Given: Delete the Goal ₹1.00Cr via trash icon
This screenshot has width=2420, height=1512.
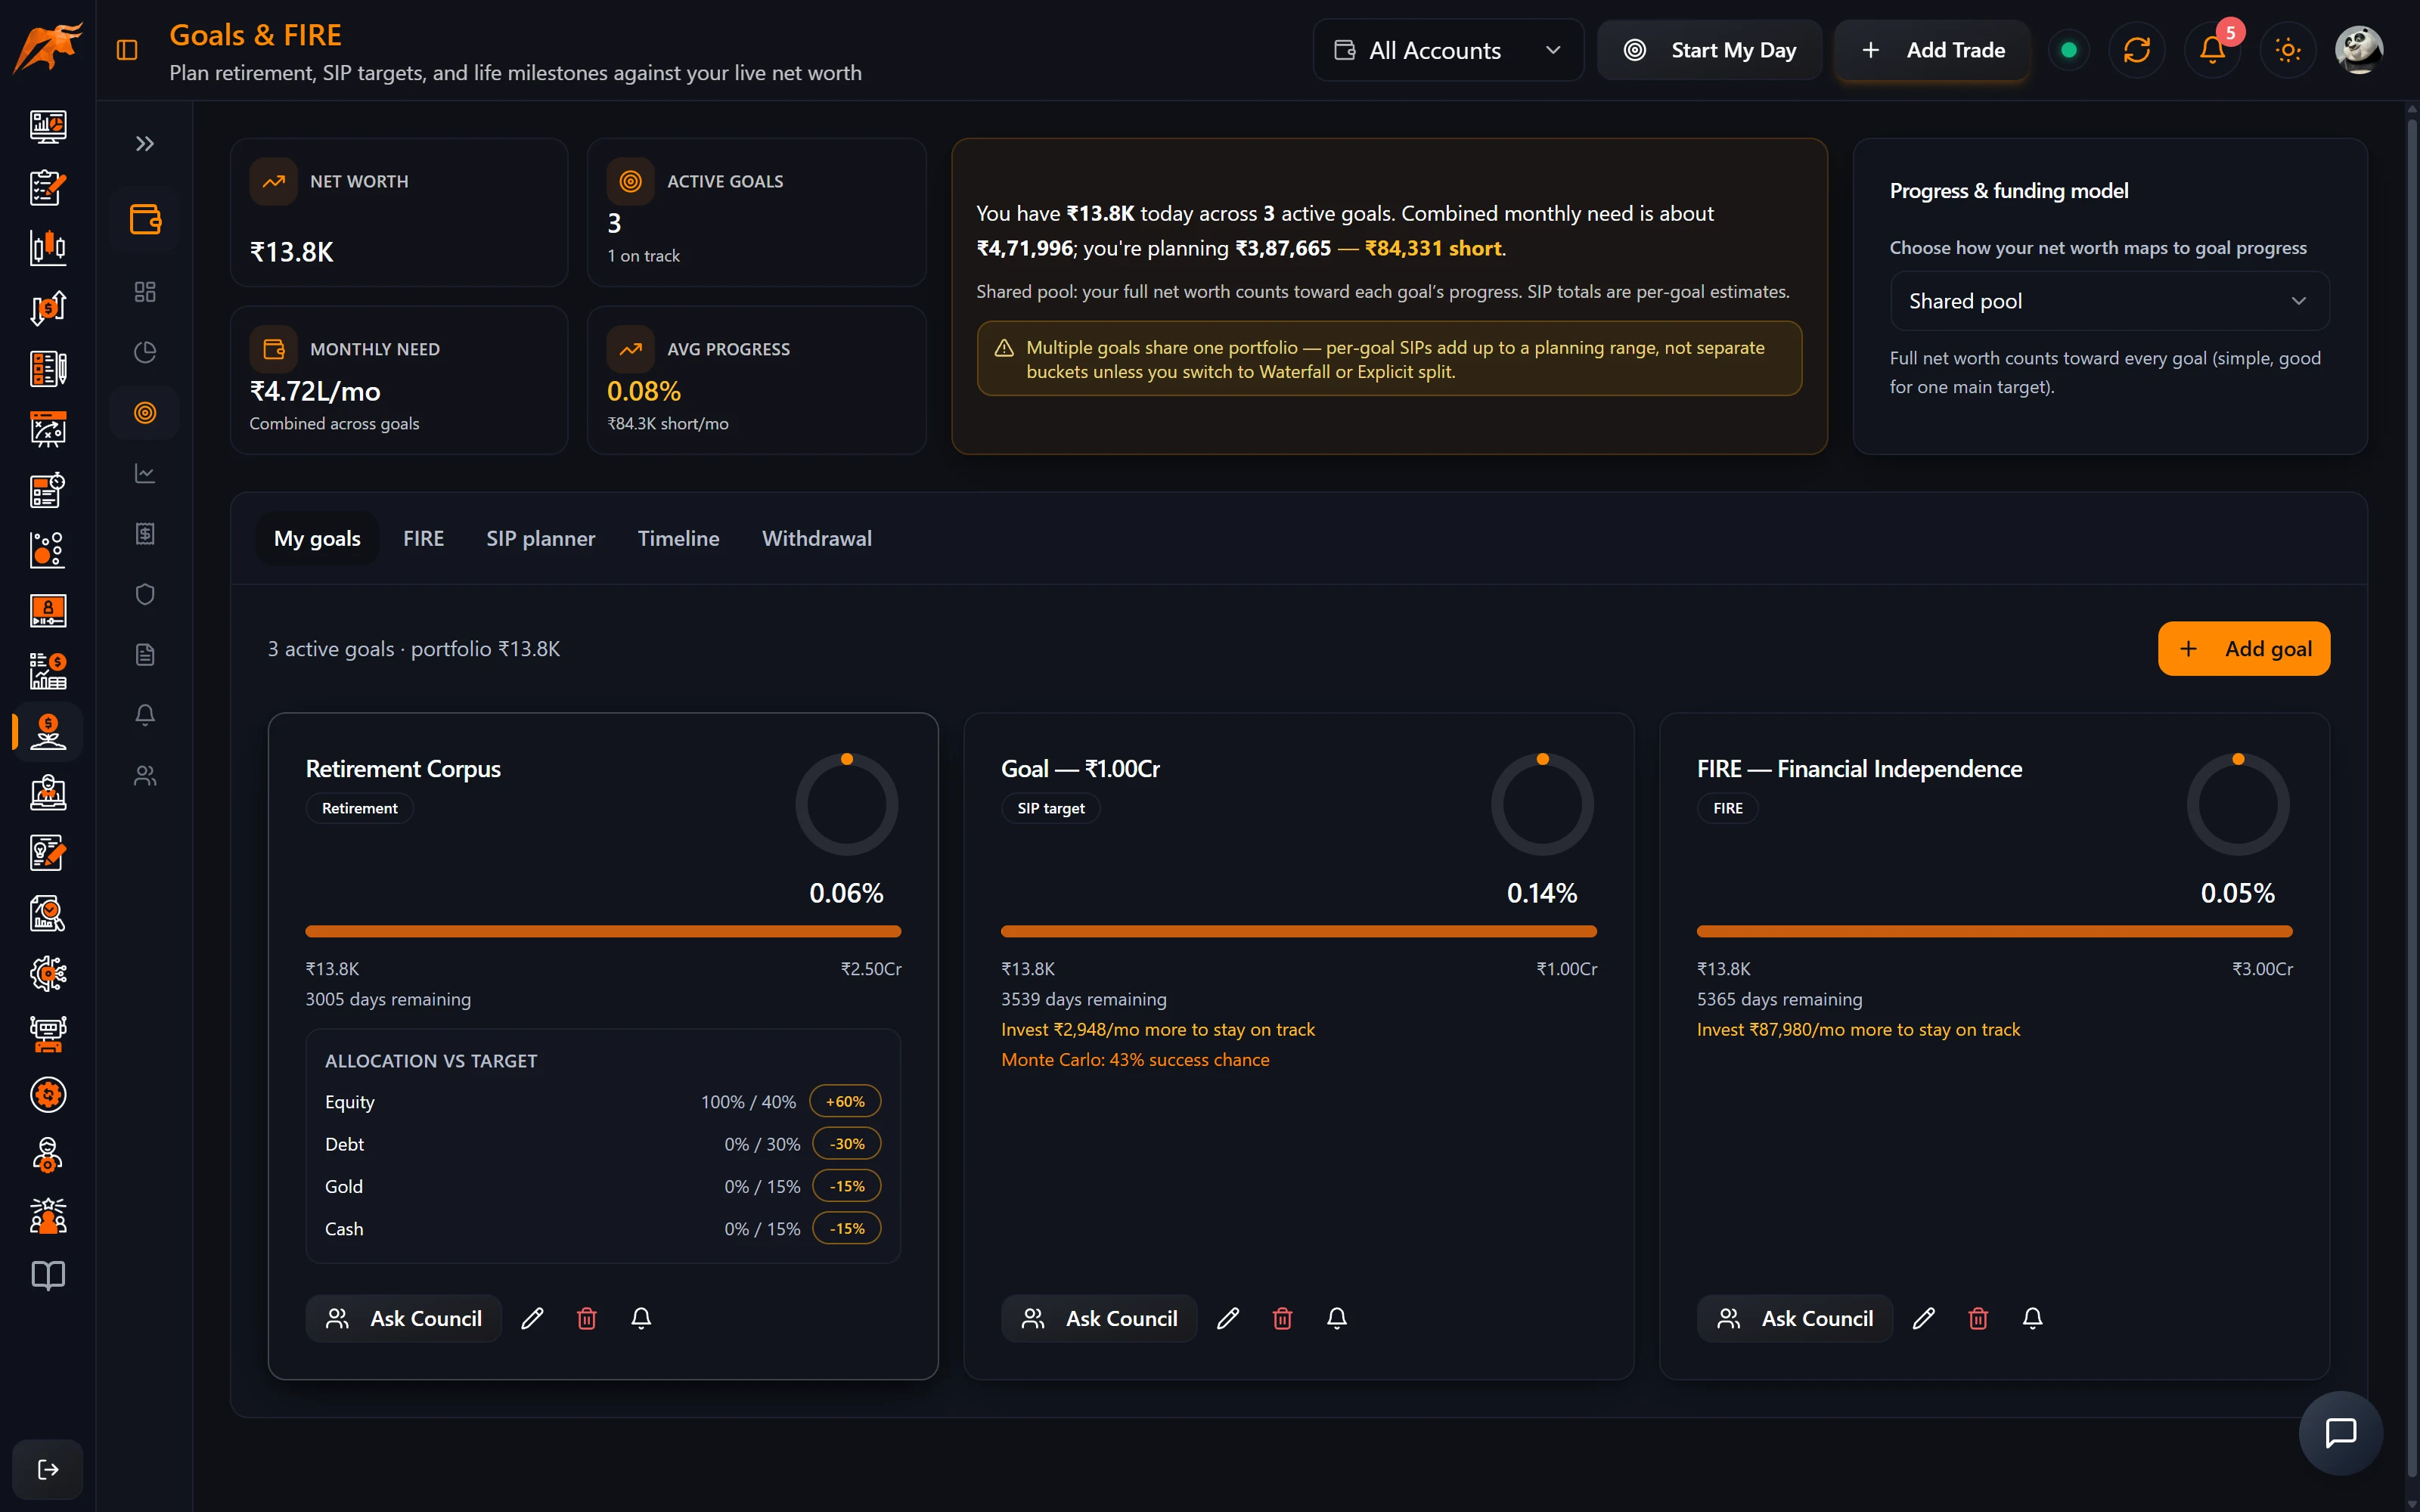Looking at the screenshot, I should [1282, 1319].
